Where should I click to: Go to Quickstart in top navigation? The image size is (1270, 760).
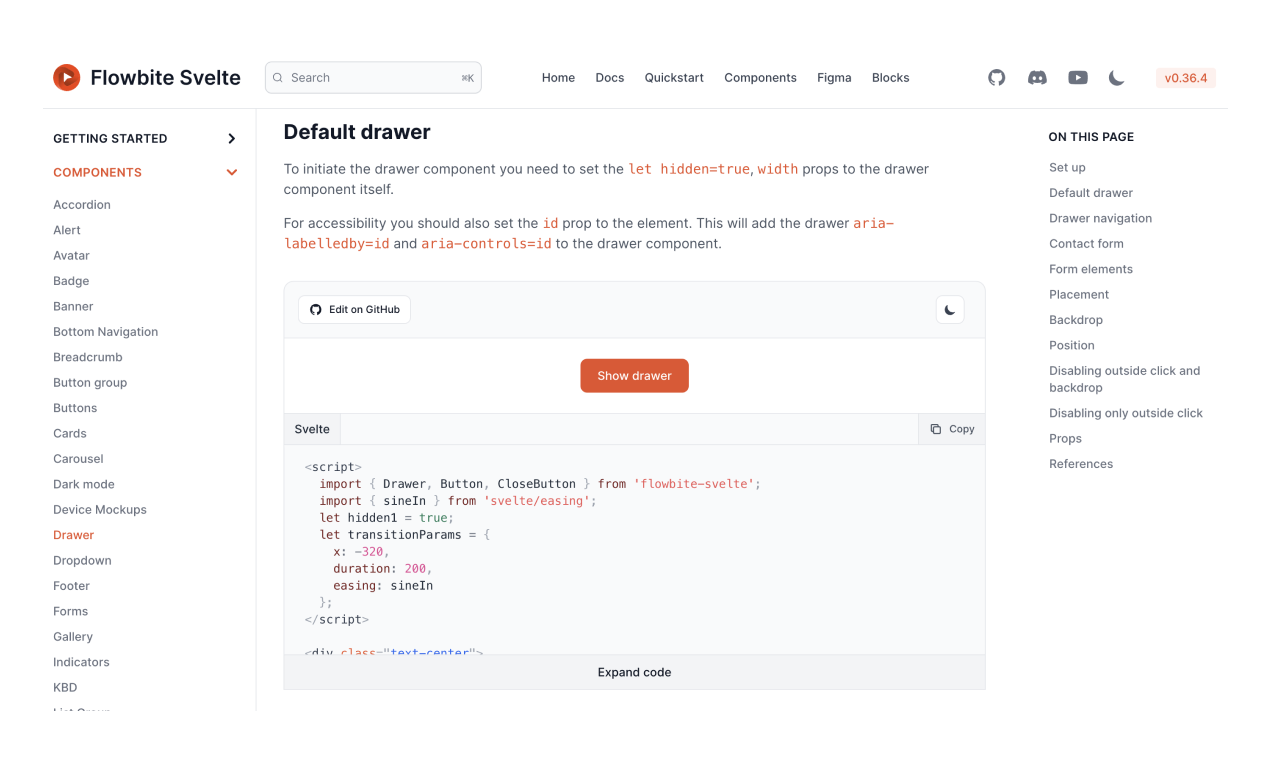pyautogui.click(x=674, y=77)
